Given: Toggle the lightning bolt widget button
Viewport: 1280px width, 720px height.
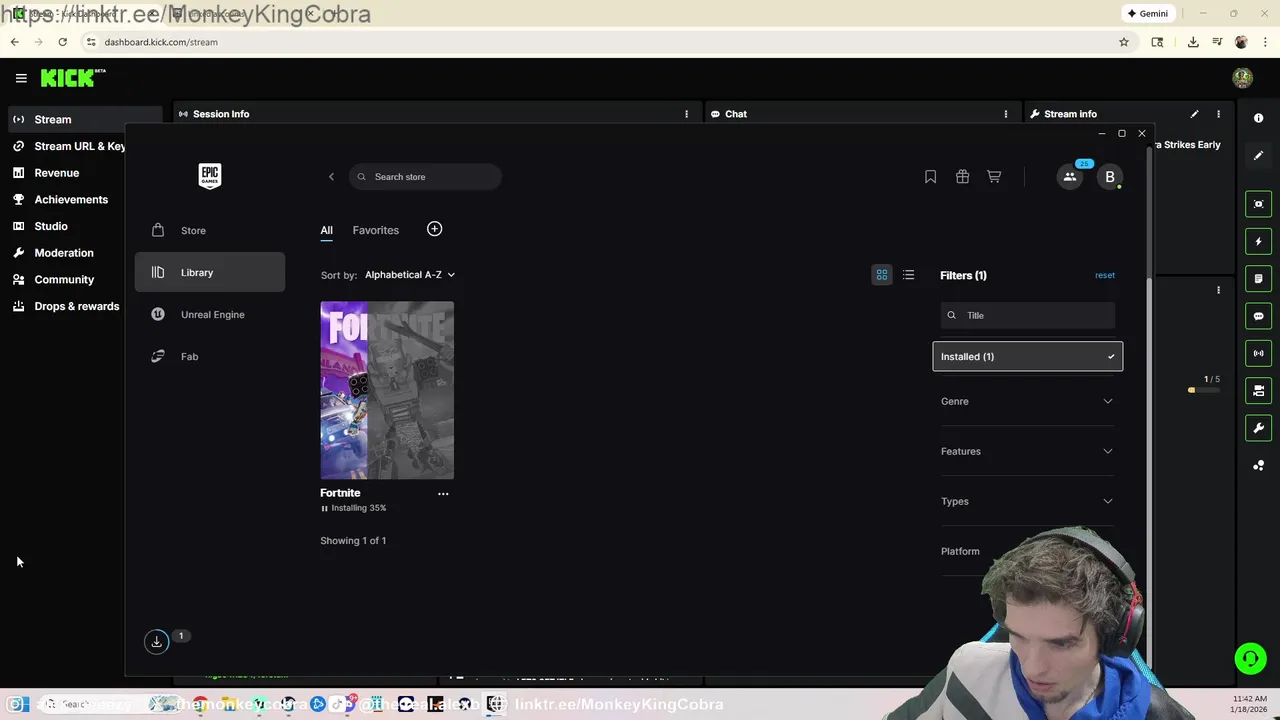Looking at the screenshot, I should (1258, 241).
